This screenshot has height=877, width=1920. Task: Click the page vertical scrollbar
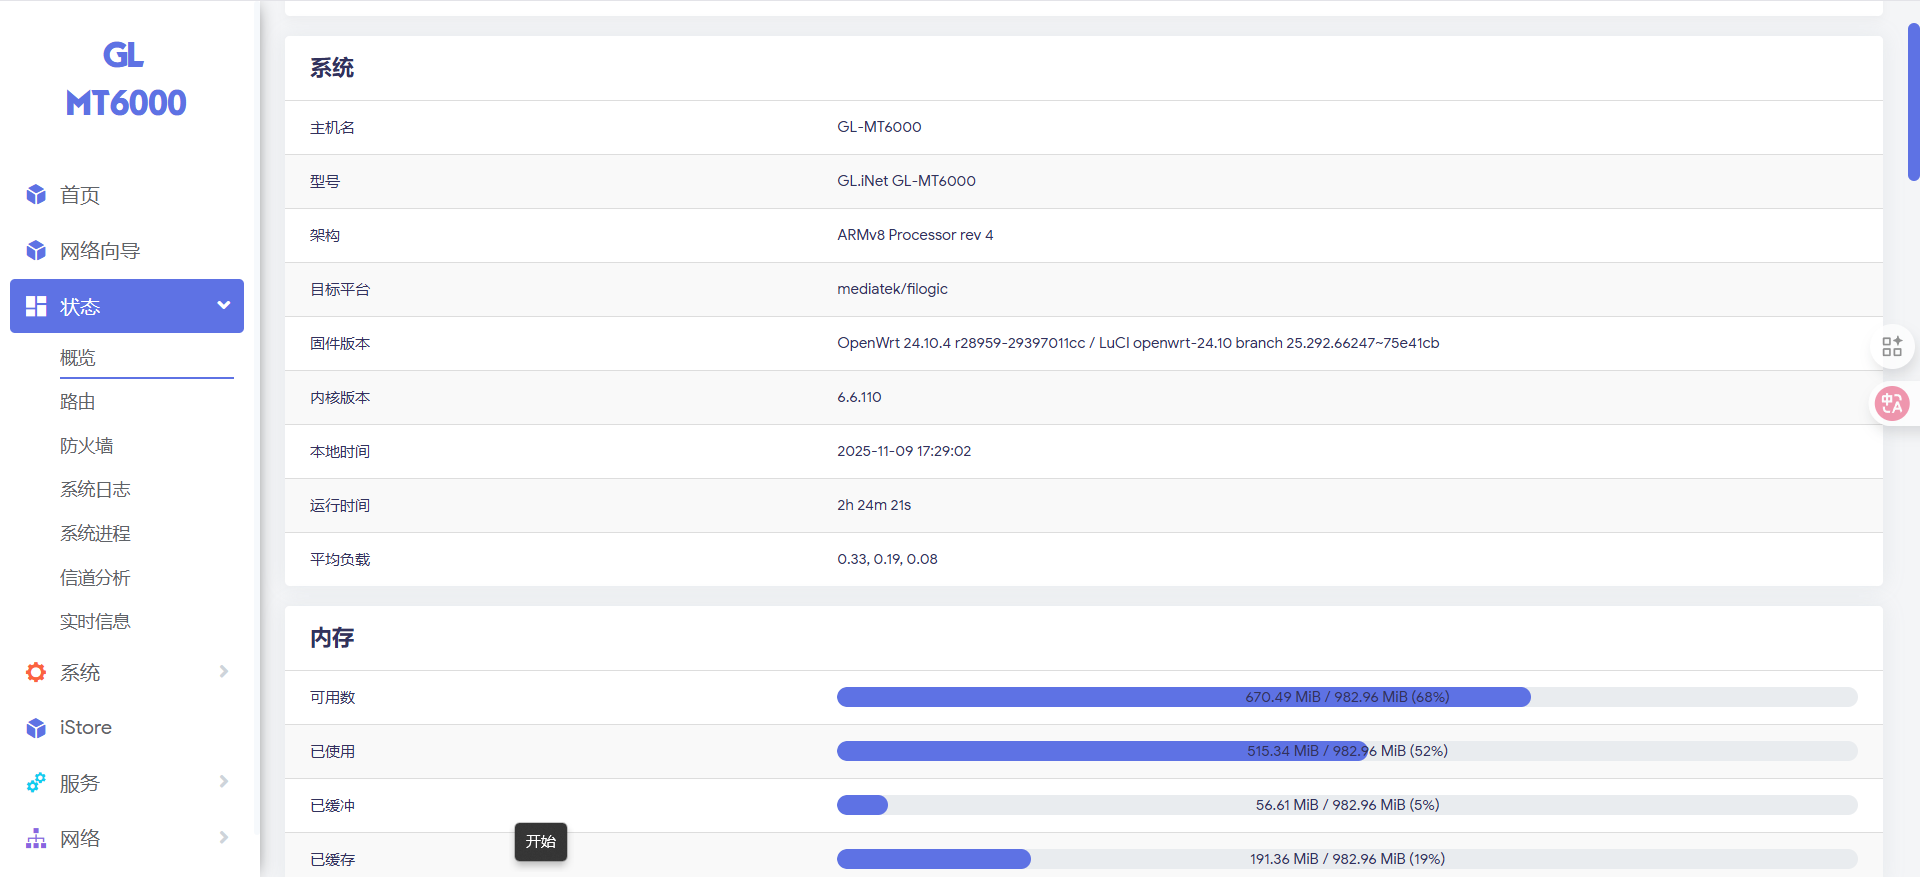1913,100
